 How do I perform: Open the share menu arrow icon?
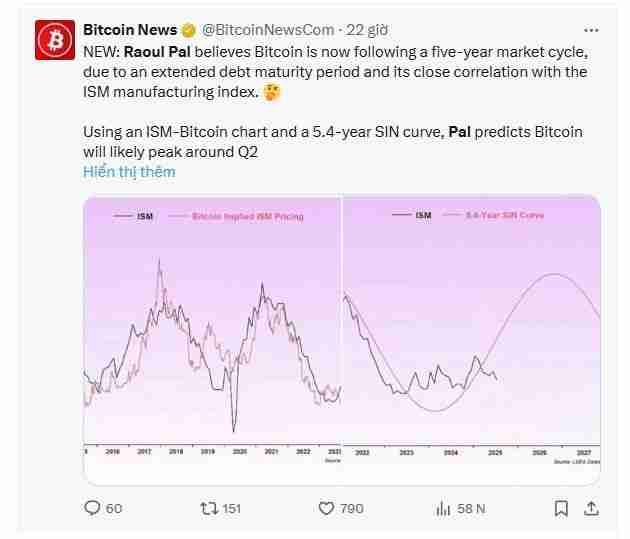(591, 508)
